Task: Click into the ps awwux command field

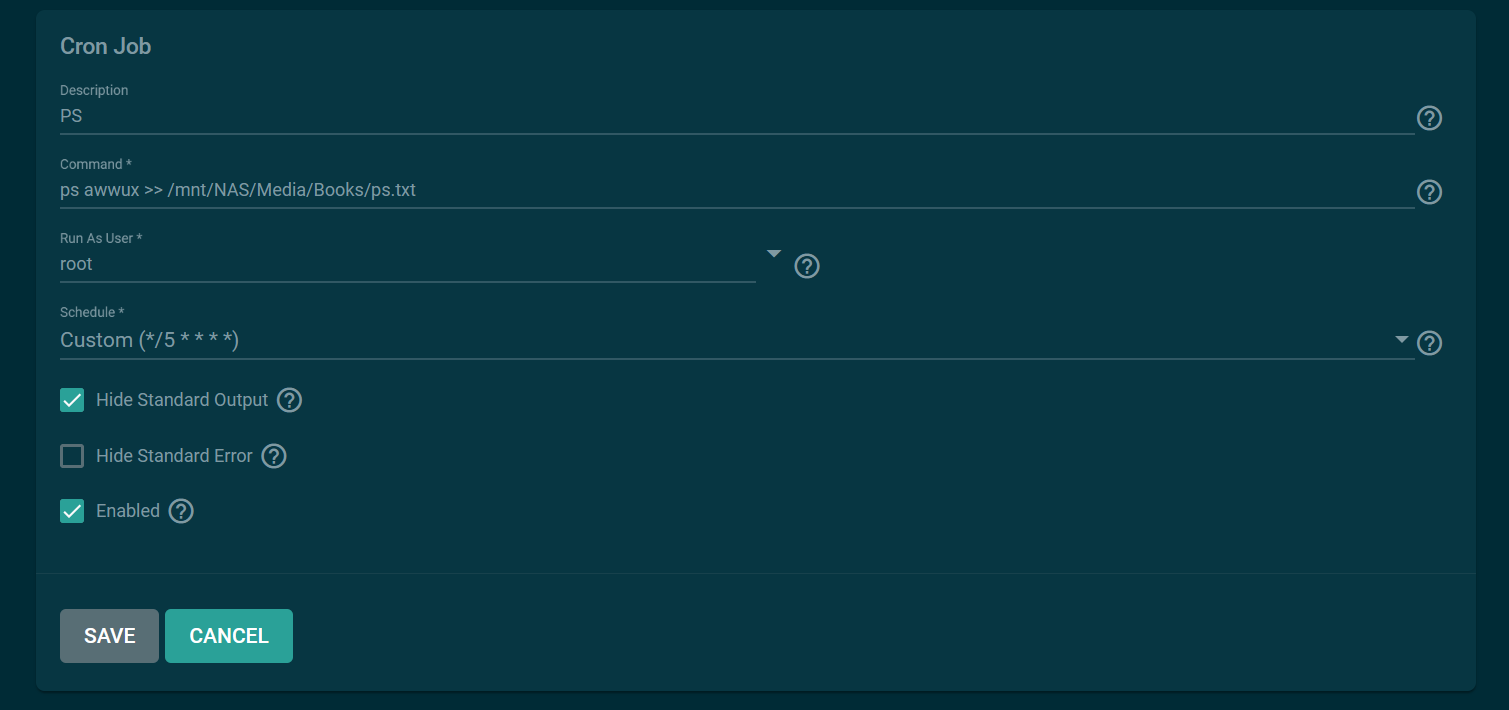Action: click(x=737, y=190)
